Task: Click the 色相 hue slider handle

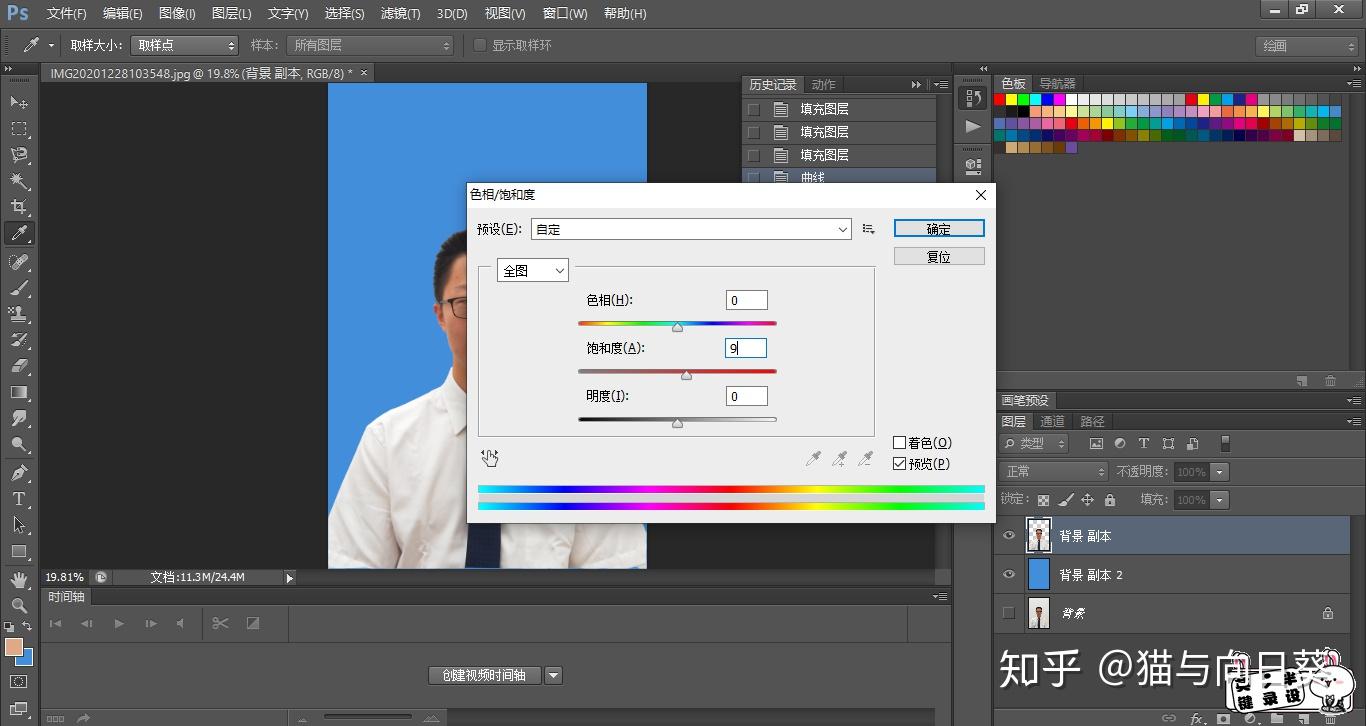Action: click(677, 327)
